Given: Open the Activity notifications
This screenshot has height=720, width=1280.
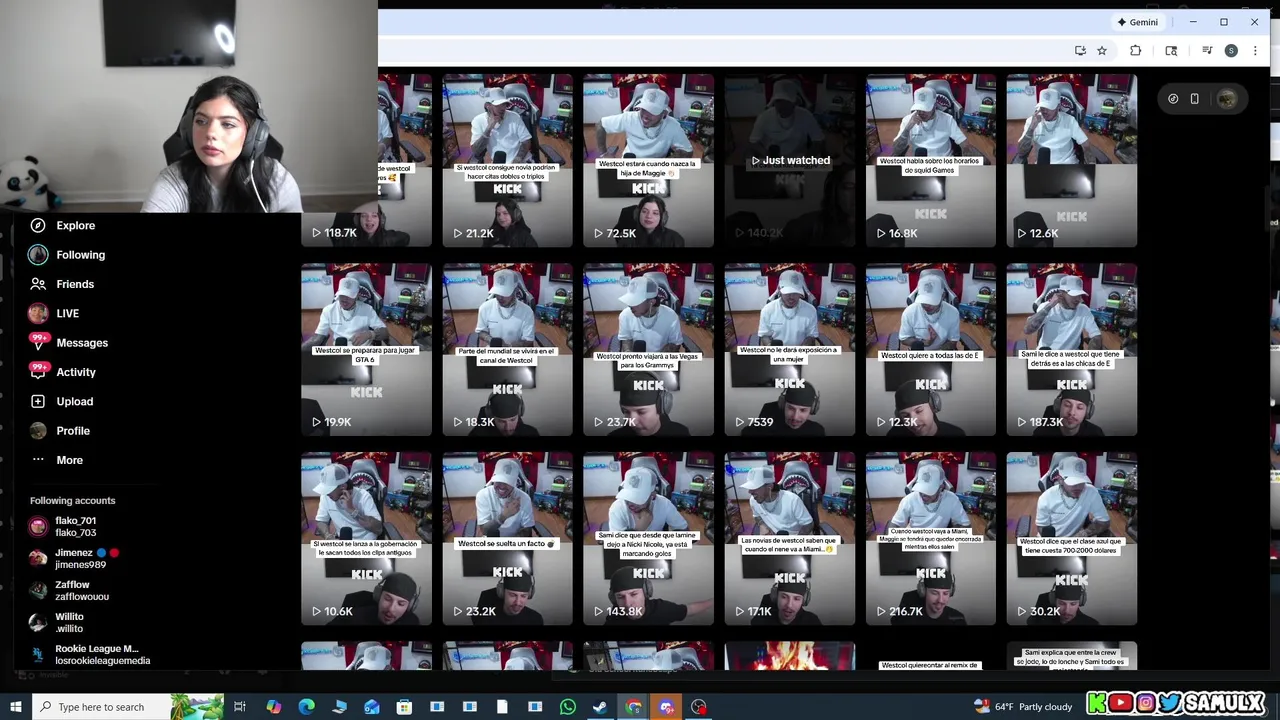Looking at the screenshot, I should tap(63, 372).
